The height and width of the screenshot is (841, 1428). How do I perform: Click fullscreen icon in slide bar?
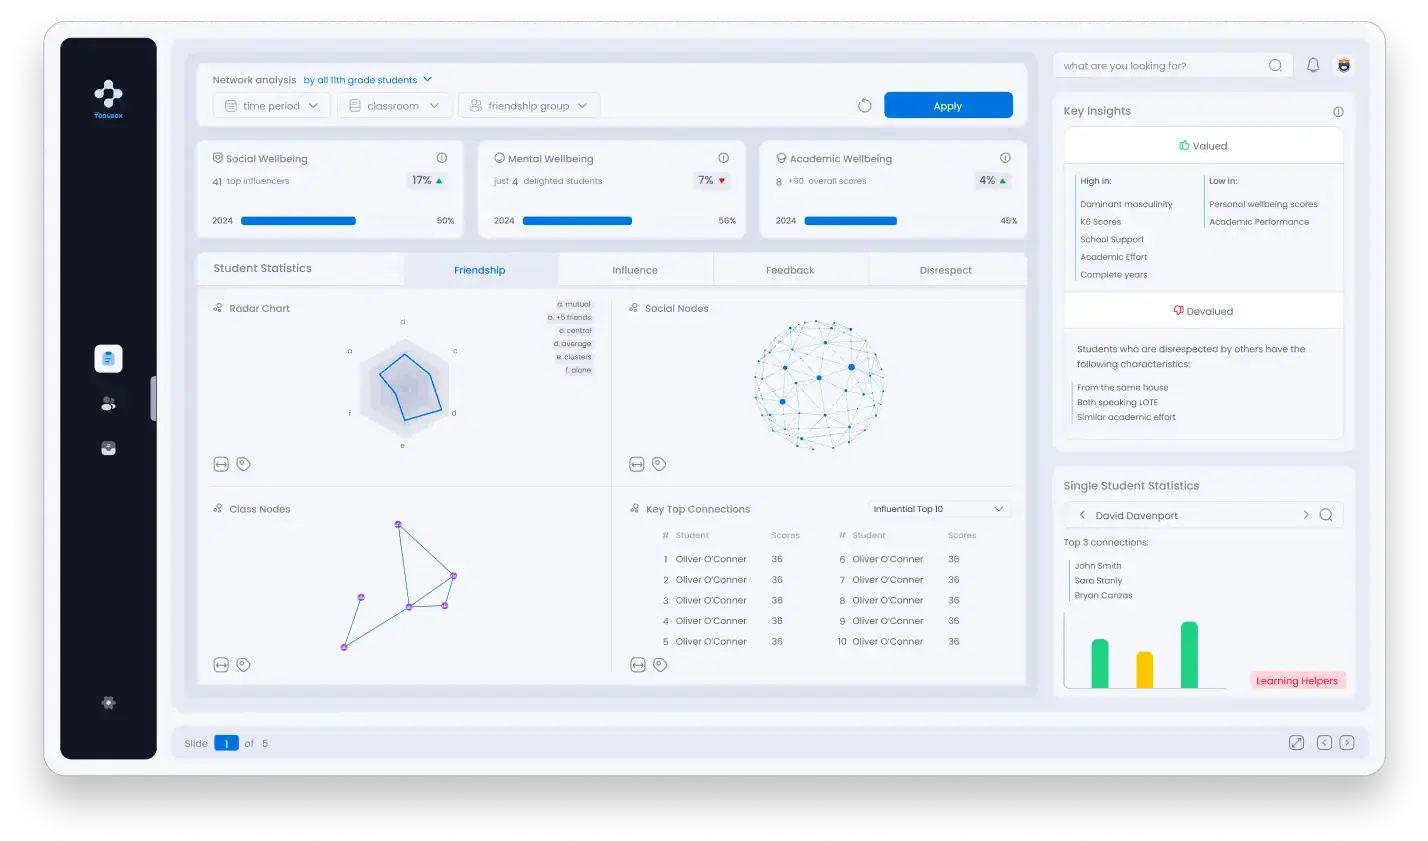pyautogui.click(x=1296, y=743)
